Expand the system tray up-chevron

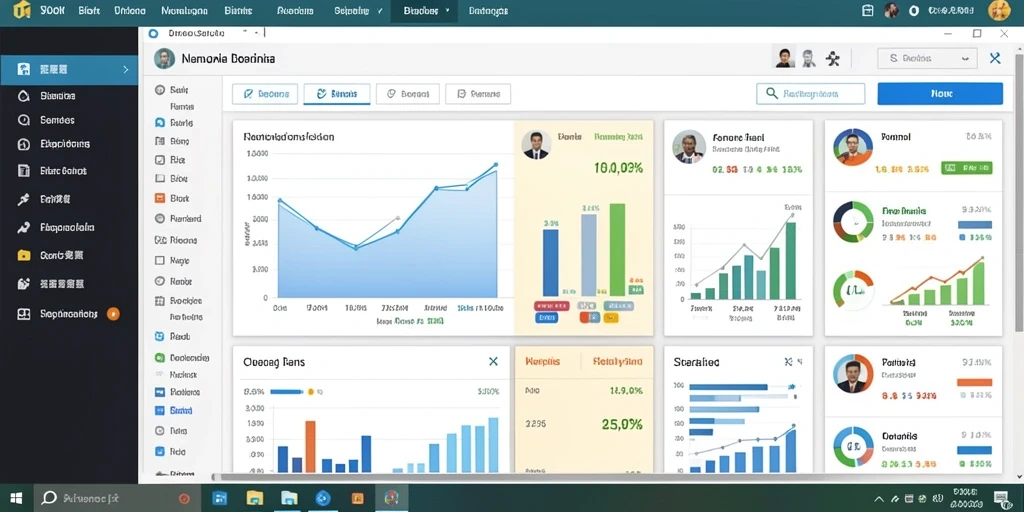coord(880,498)
